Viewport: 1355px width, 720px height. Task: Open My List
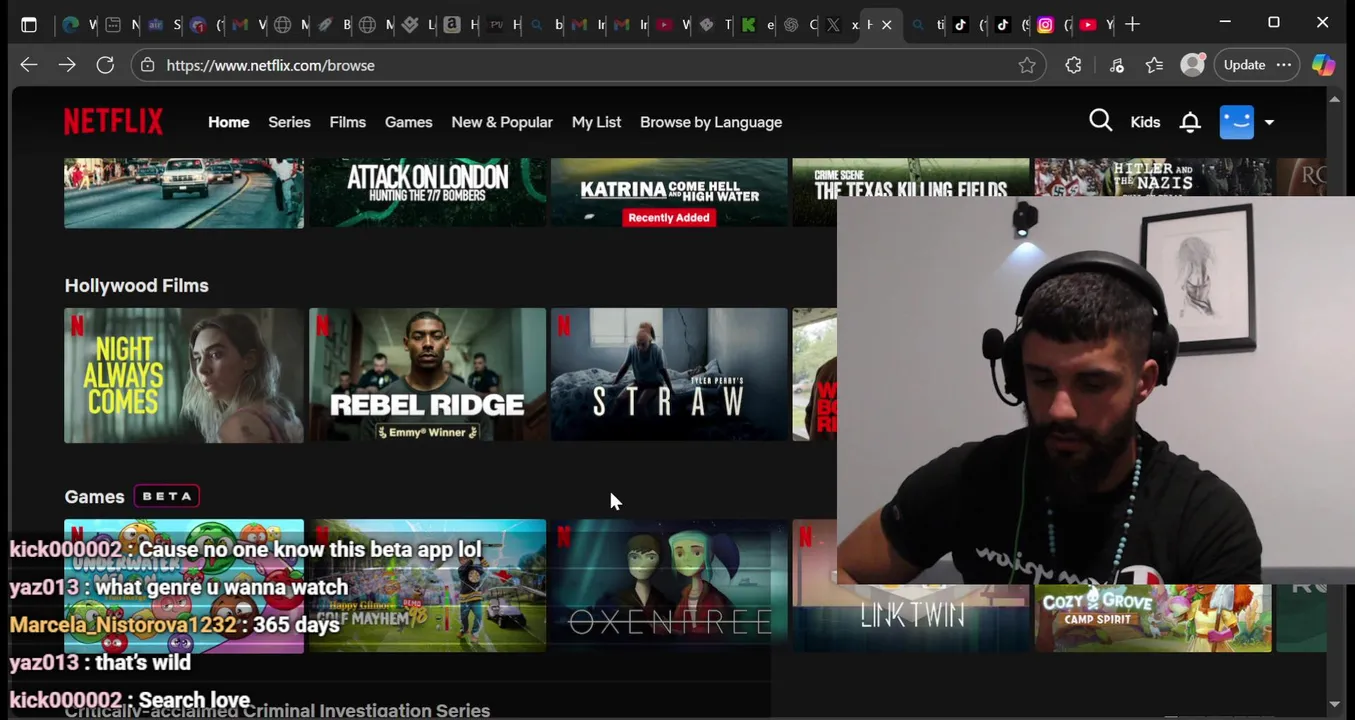click(x=596, y=122)
